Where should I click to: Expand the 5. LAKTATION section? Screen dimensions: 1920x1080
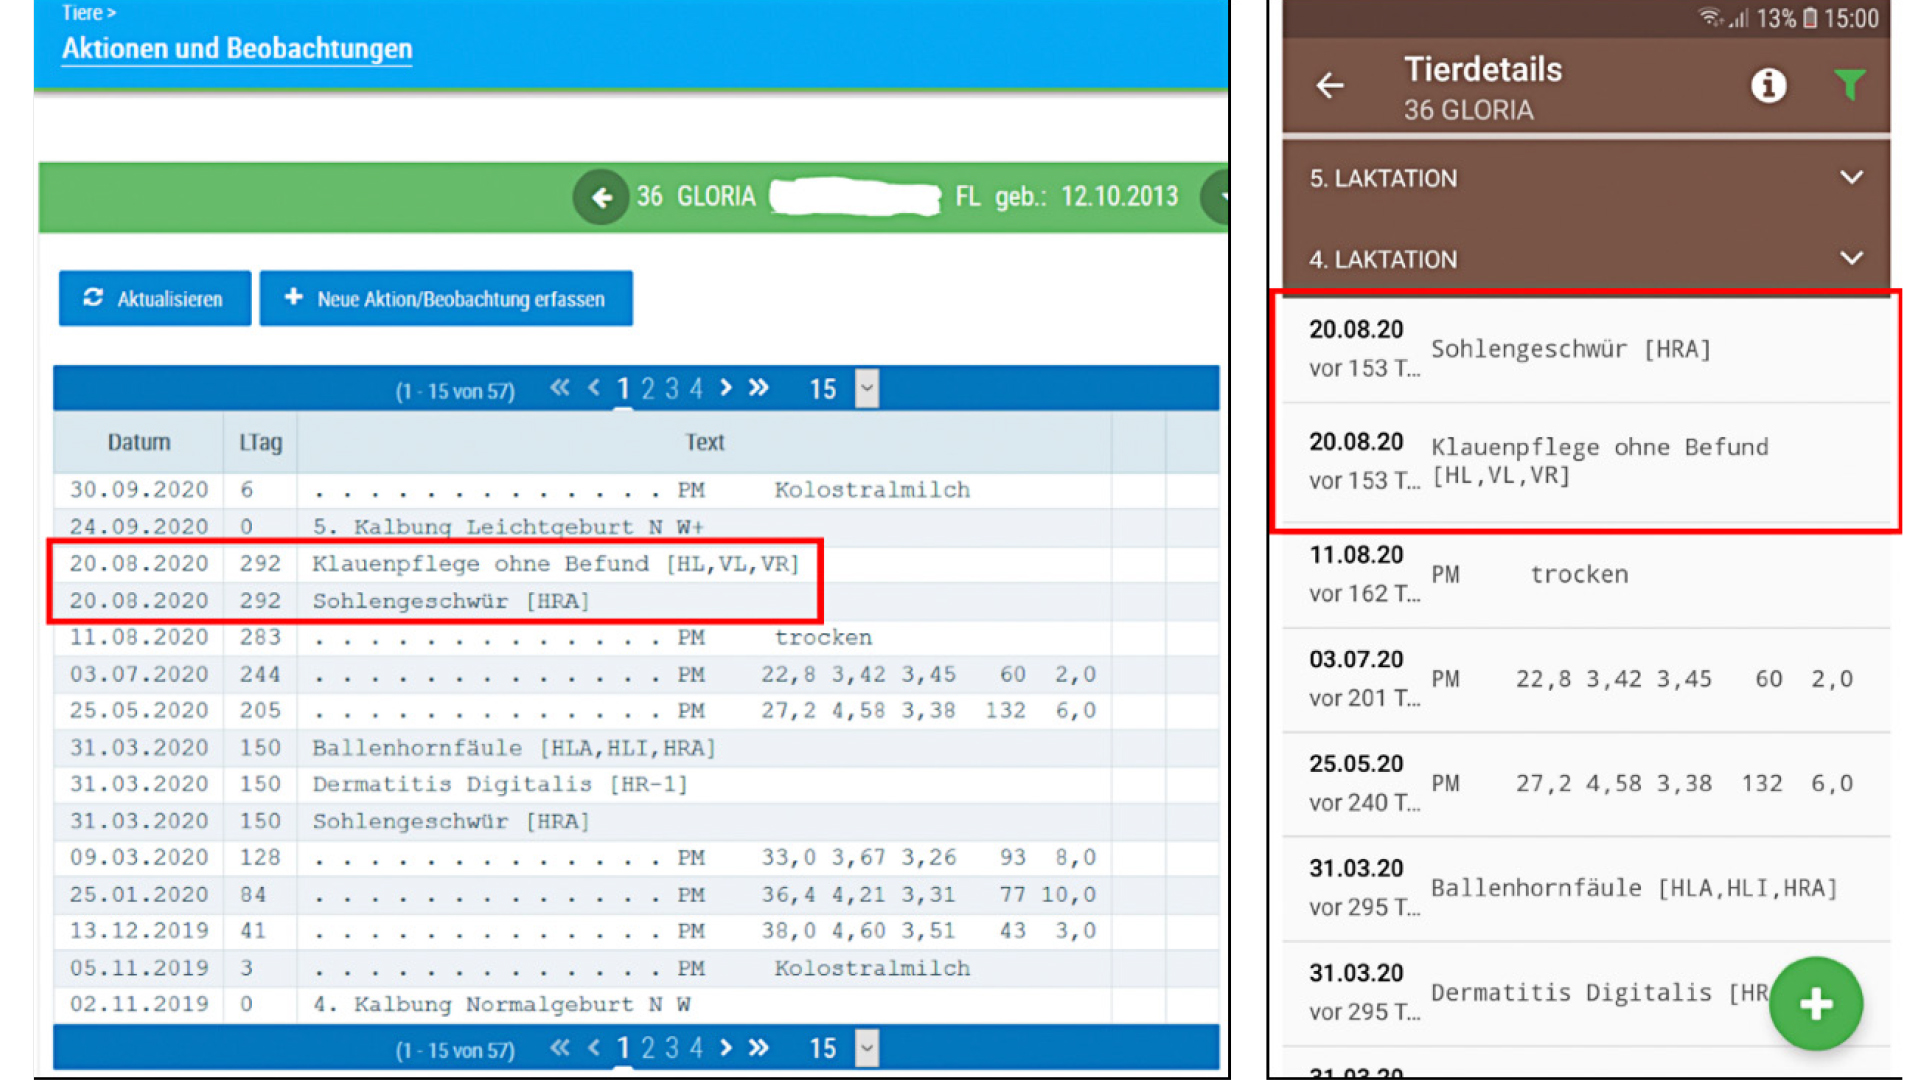coord(1851,178)
